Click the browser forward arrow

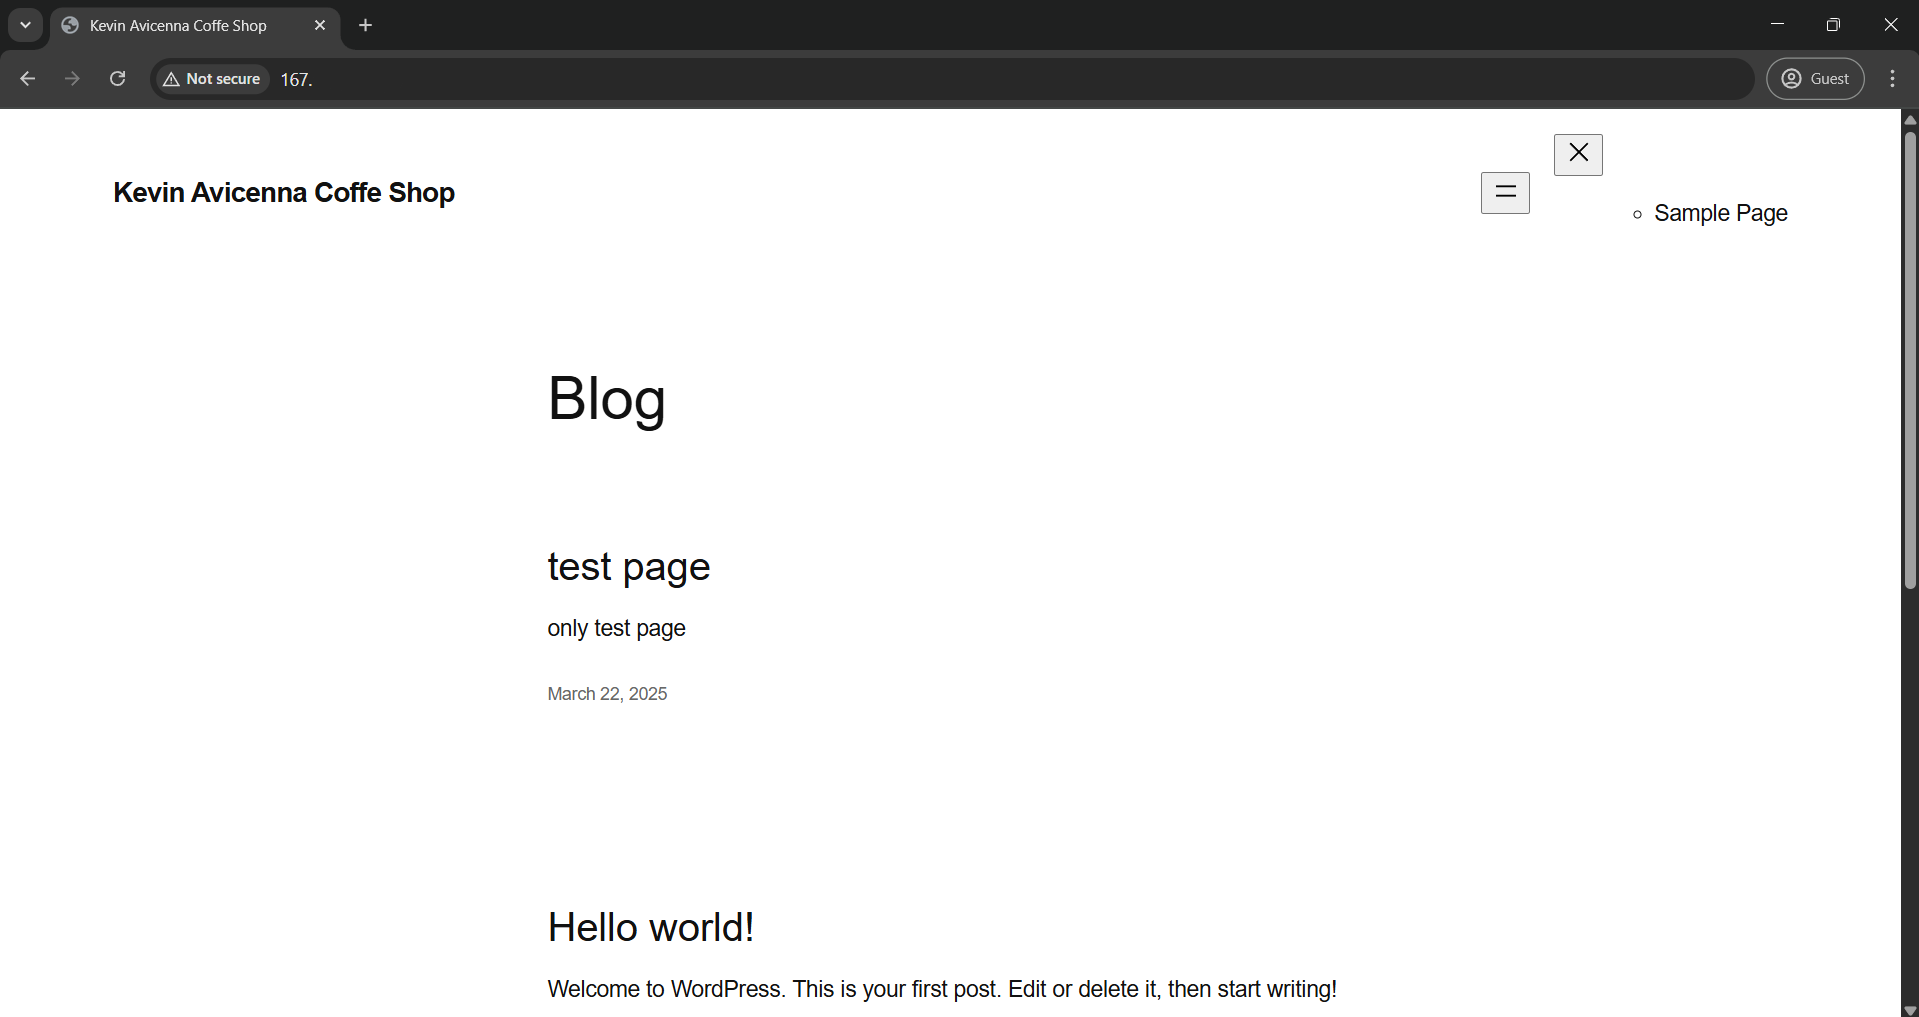click(x=72, y=79)
